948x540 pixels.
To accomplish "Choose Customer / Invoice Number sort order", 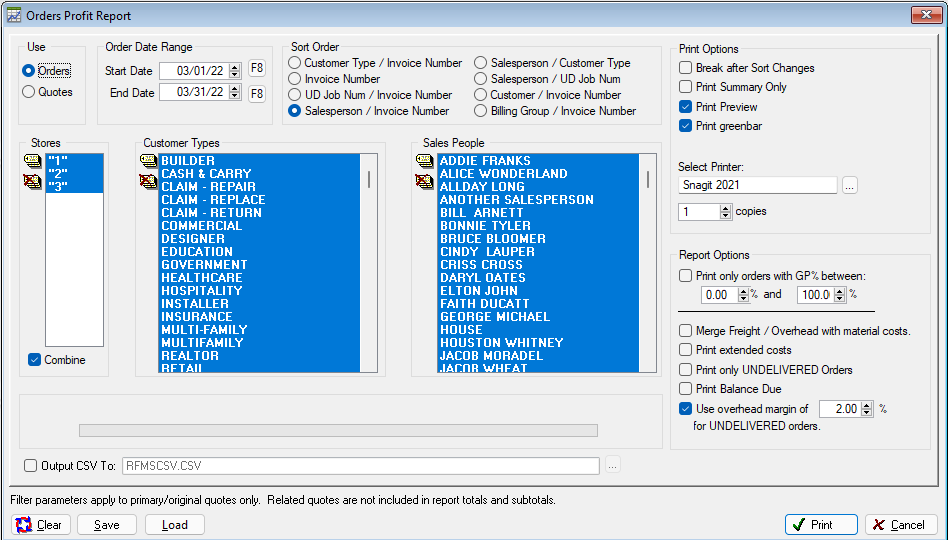I will tap(481, 95).
